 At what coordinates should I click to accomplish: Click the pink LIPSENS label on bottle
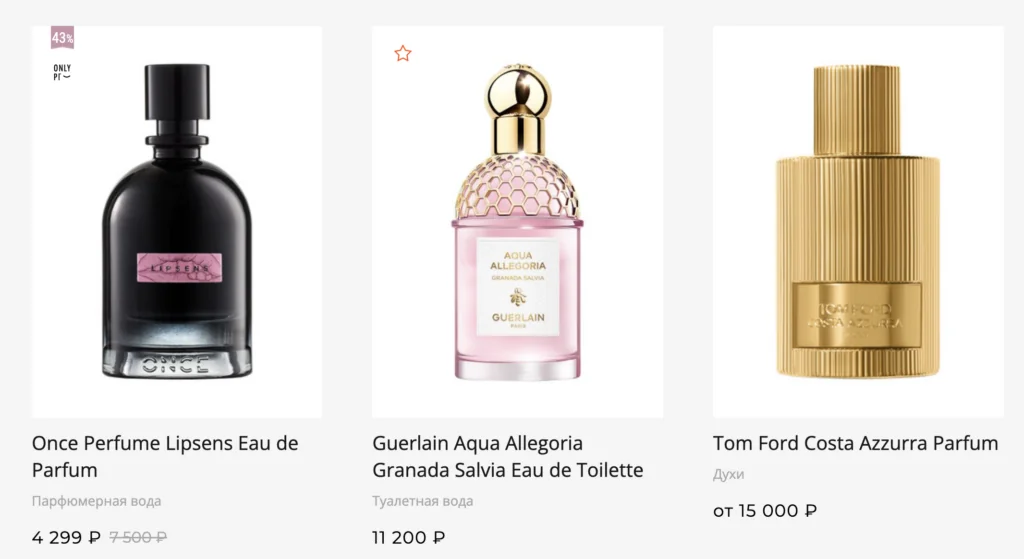(180, 268)
